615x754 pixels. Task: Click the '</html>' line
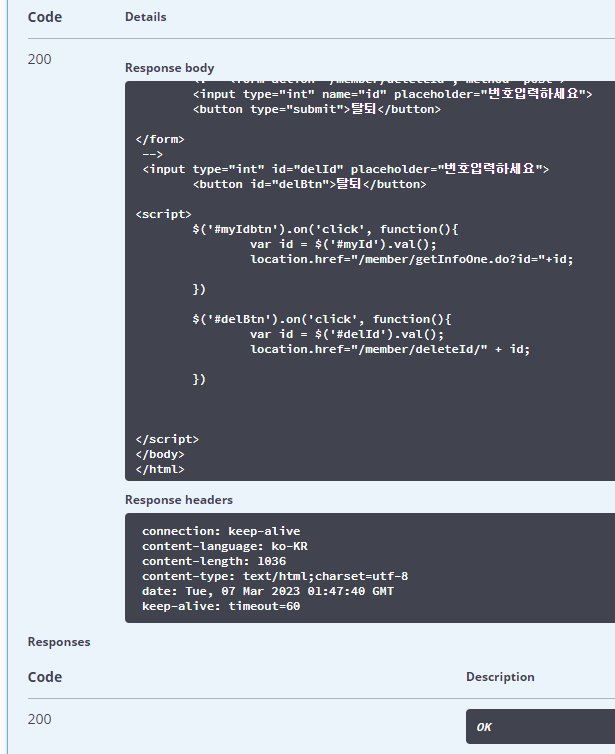tap(160, 469)
